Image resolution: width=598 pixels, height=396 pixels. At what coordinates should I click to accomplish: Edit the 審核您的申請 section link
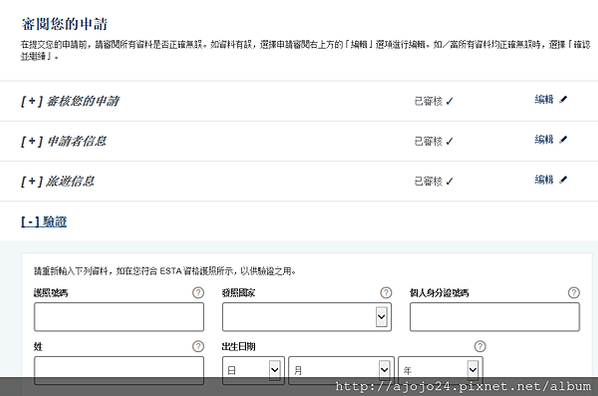(x=544, y=100)
